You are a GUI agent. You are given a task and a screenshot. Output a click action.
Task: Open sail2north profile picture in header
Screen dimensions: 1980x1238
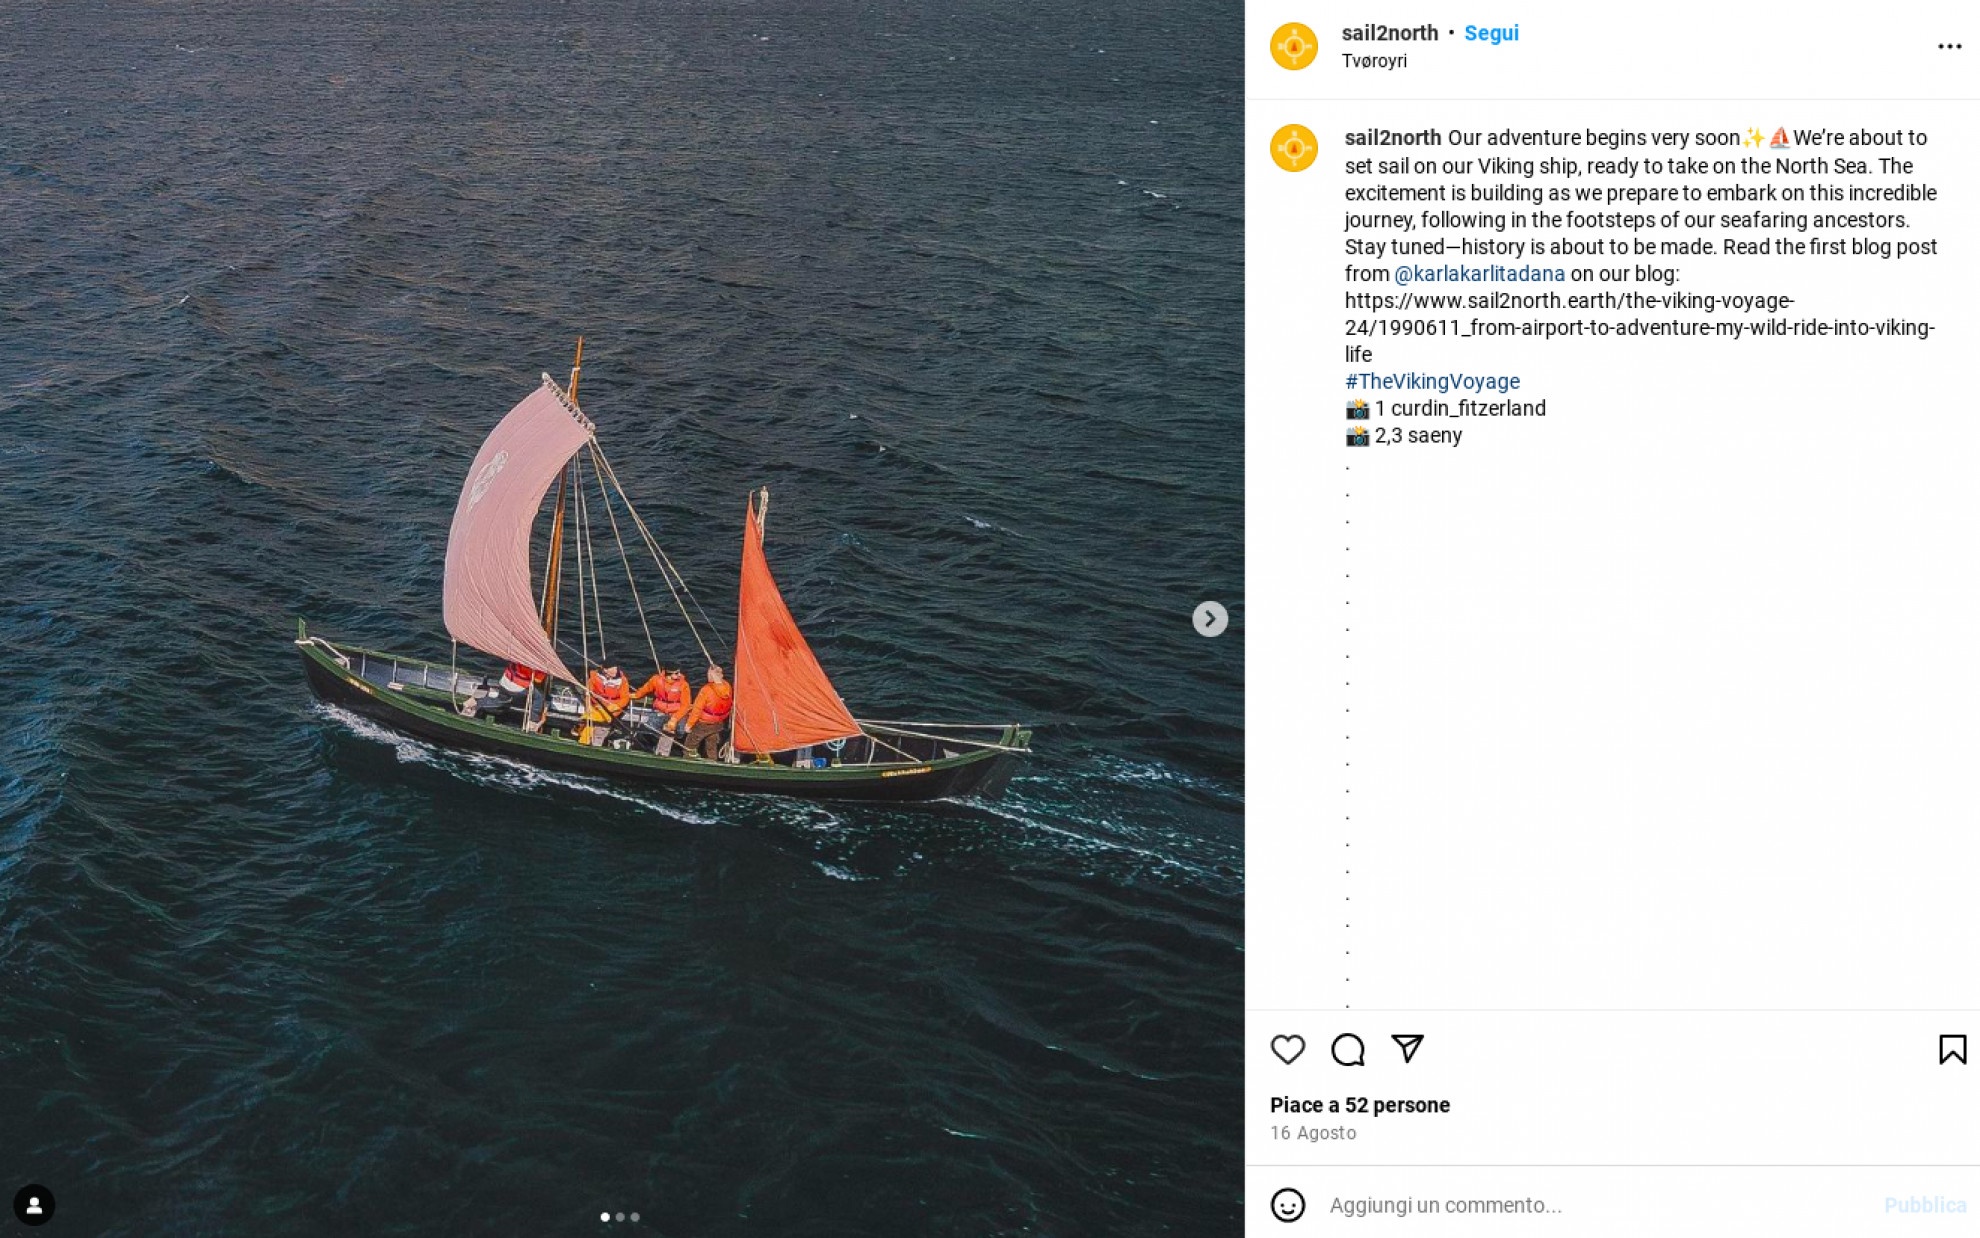[x=1294, y=46]
